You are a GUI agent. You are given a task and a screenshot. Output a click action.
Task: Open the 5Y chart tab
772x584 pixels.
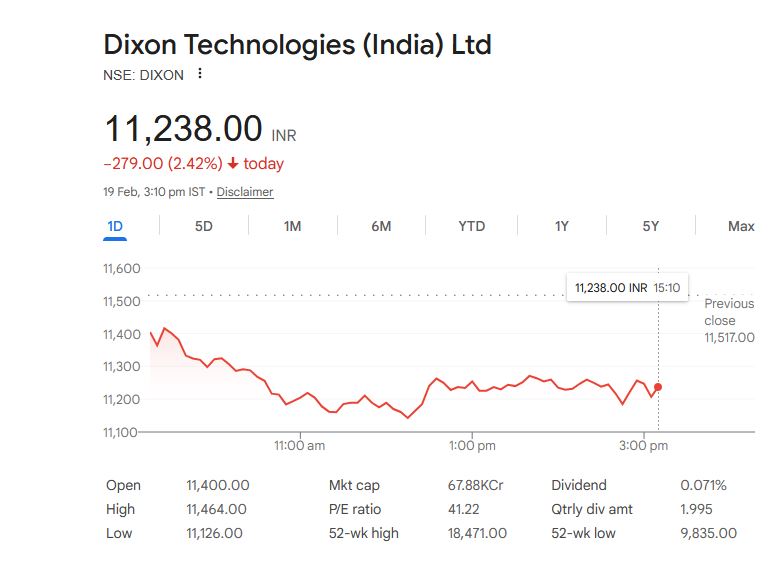(x=651, y=226)
